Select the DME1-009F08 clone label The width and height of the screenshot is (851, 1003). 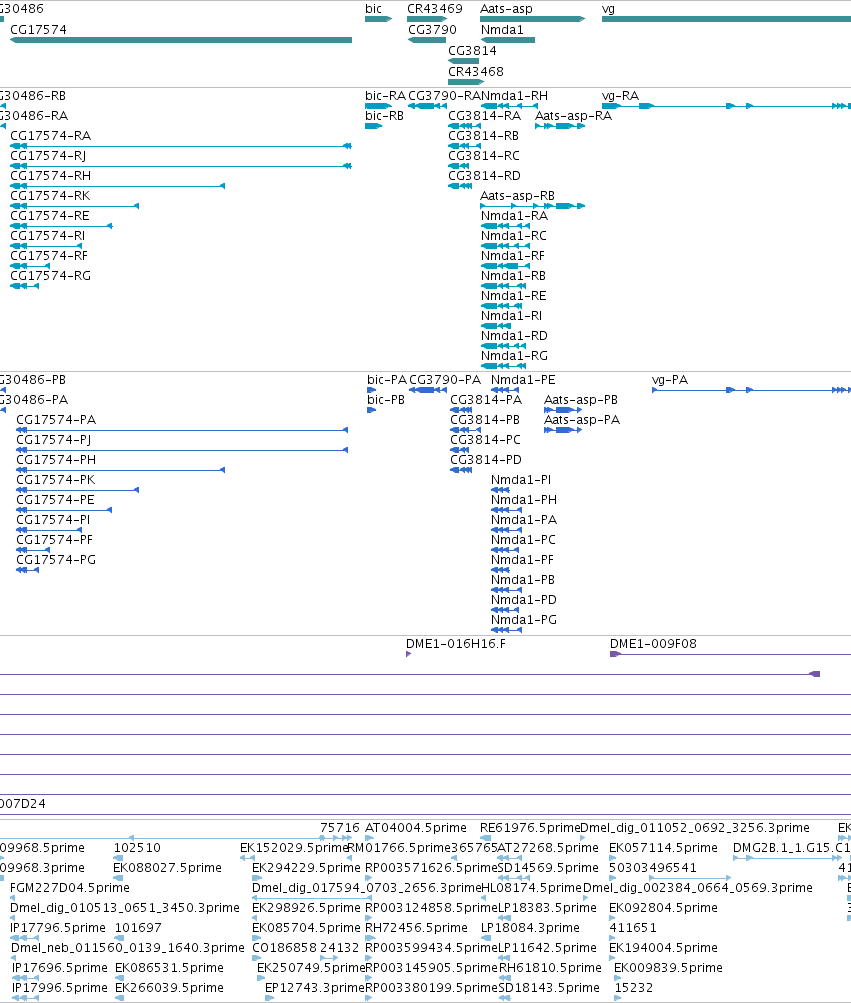[653, 644]
